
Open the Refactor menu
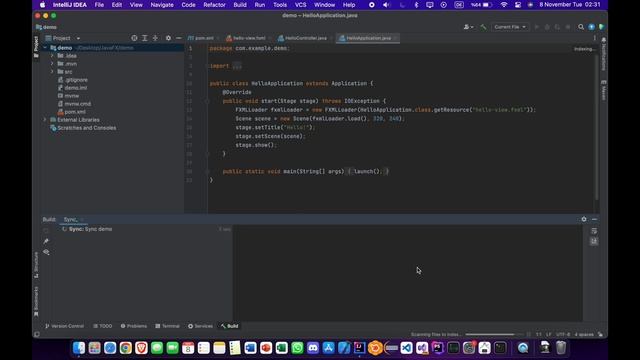tap(214, 5)
